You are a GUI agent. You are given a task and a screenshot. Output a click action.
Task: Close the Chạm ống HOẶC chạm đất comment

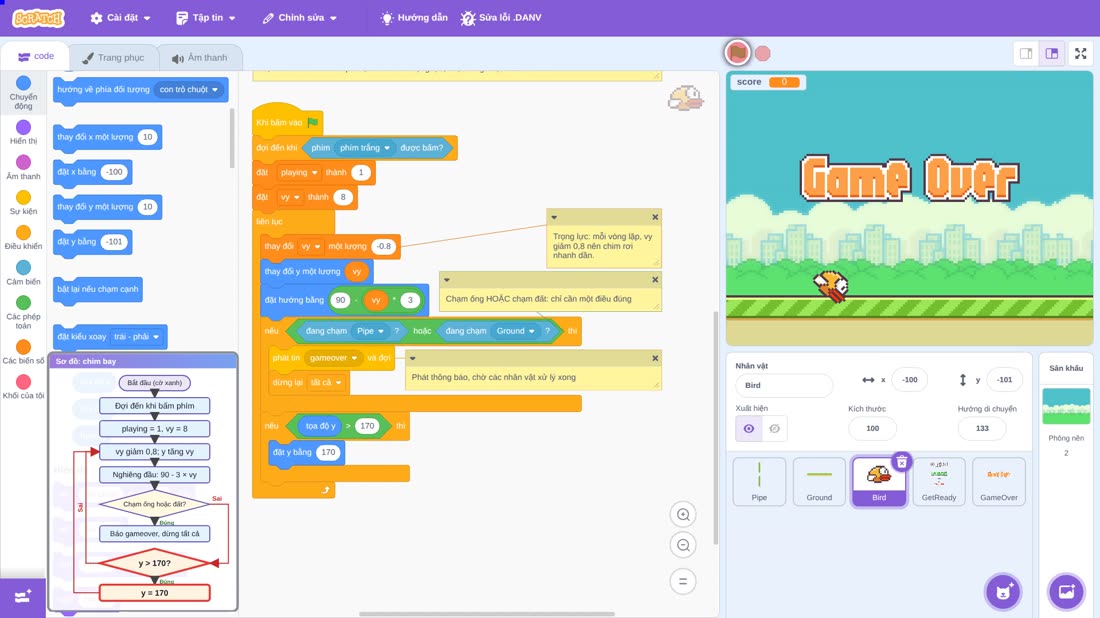(655, 280)
